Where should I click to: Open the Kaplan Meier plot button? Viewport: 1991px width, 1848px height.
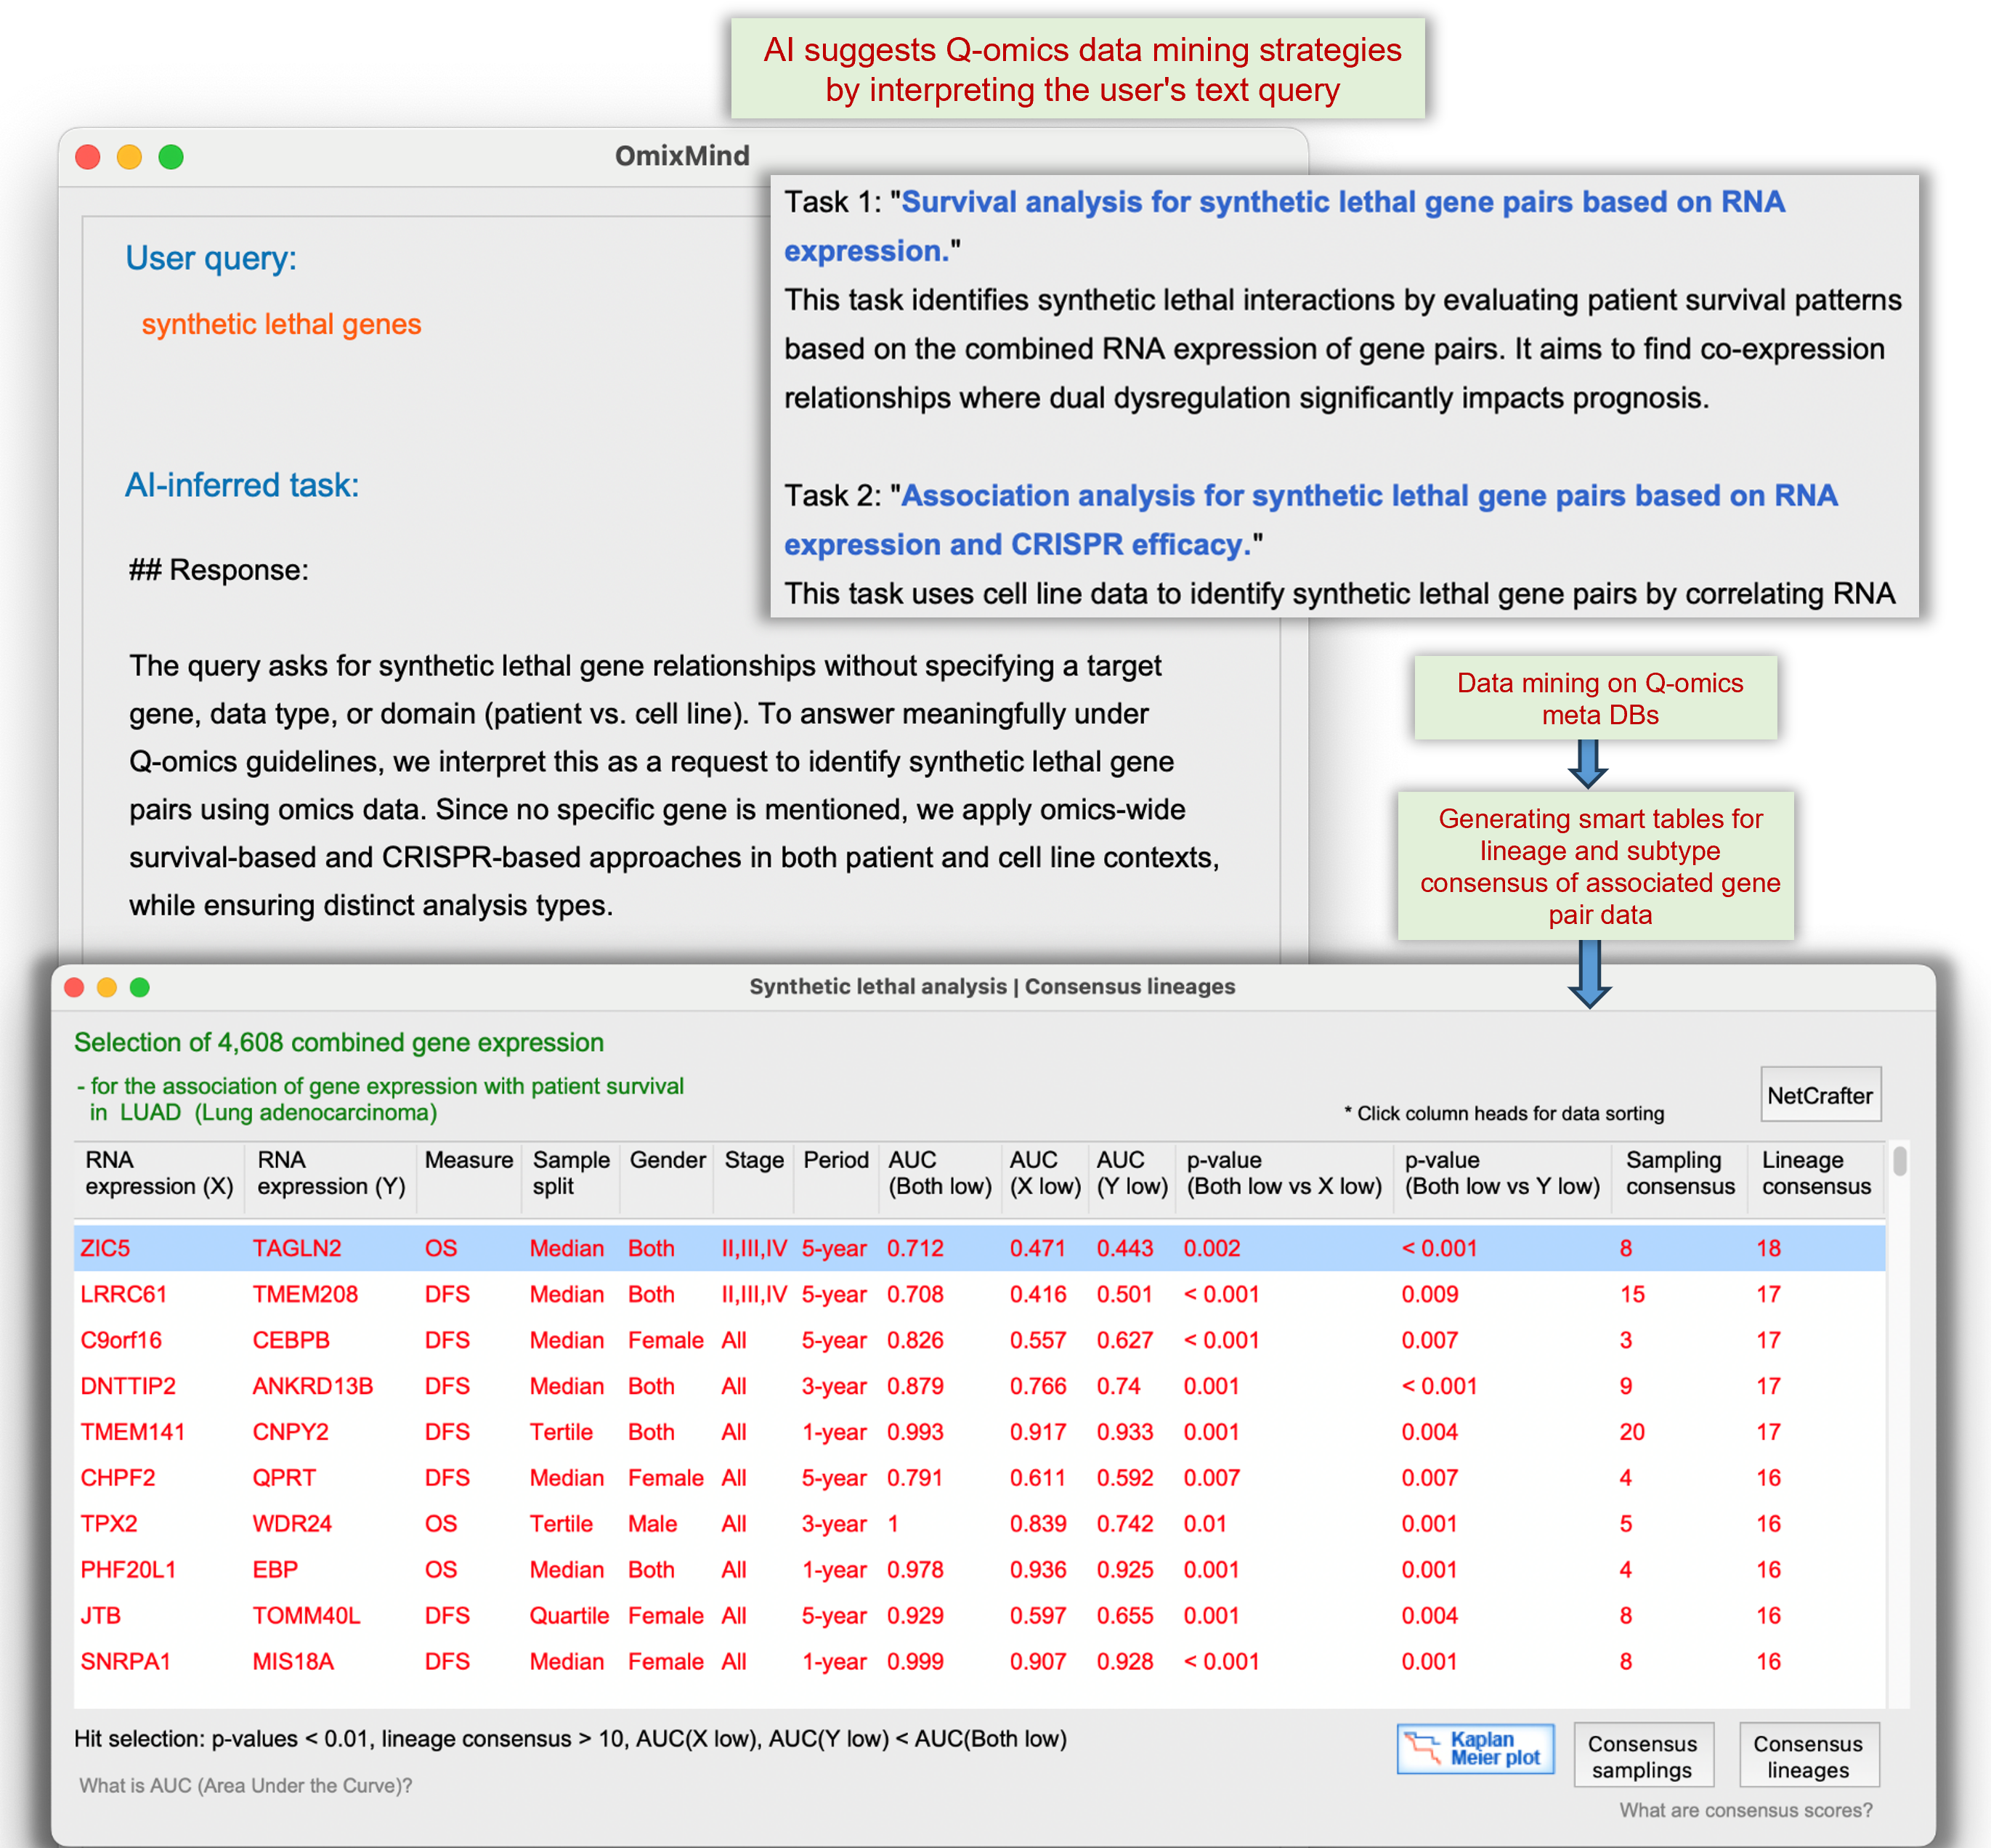(x=1475, y=1750)
